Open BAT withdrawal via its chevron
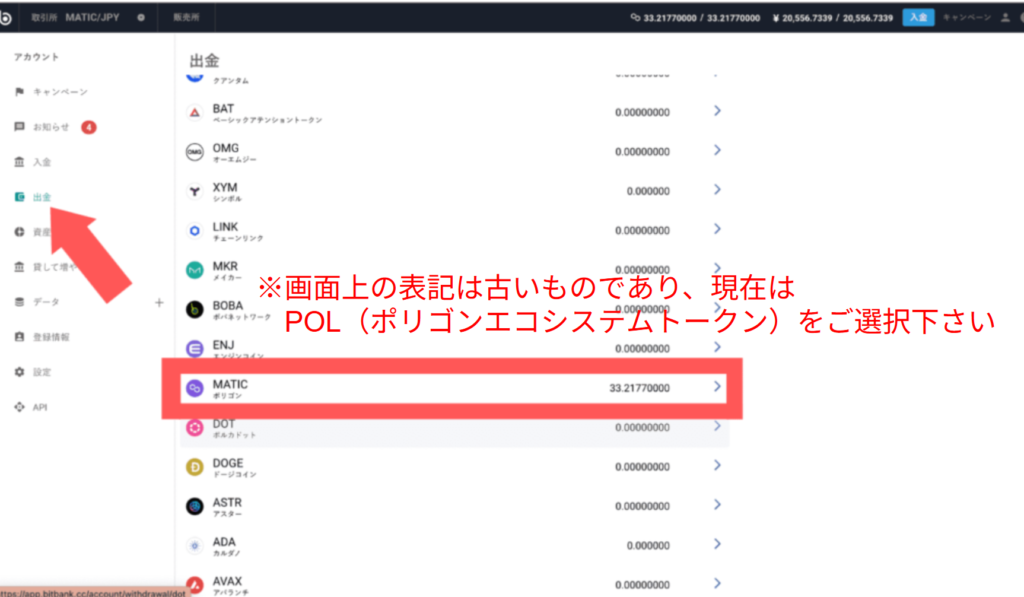This screenshot has height=597, width=1024. click(717, 111)
